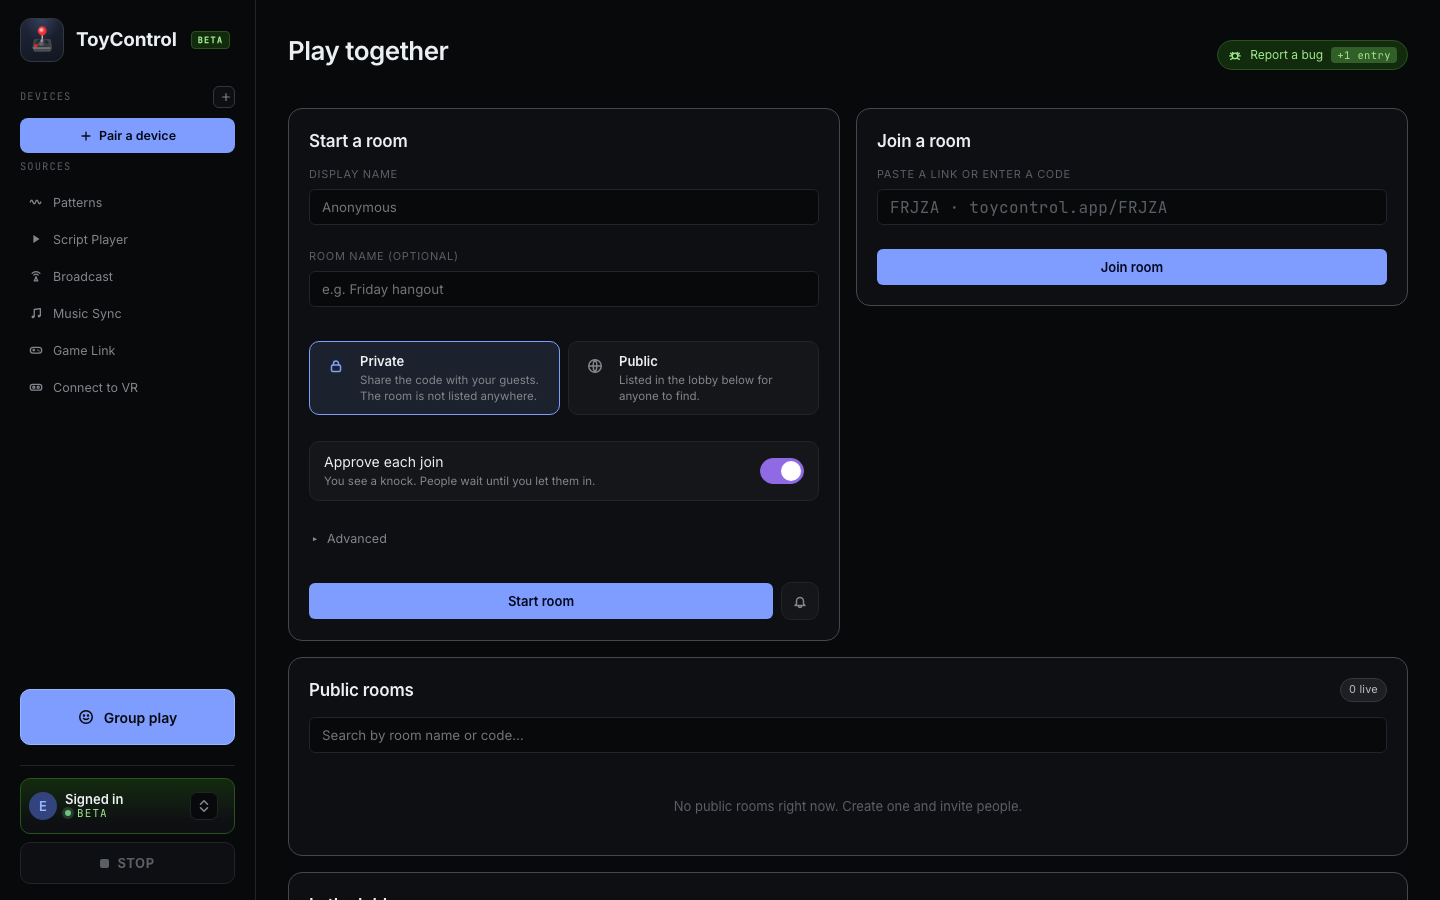Click the 0 live badge

(x=1363, y=690)
